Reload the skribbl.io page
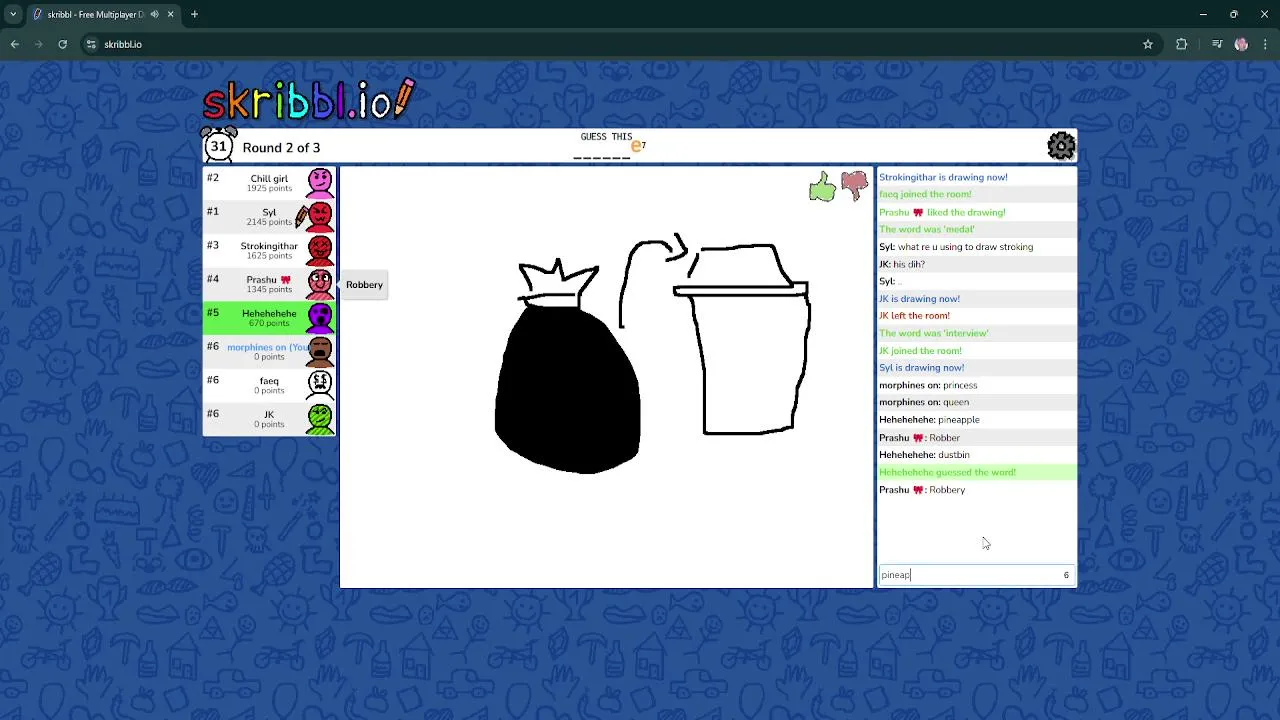The image size is (1280, 720). [62, 44]
